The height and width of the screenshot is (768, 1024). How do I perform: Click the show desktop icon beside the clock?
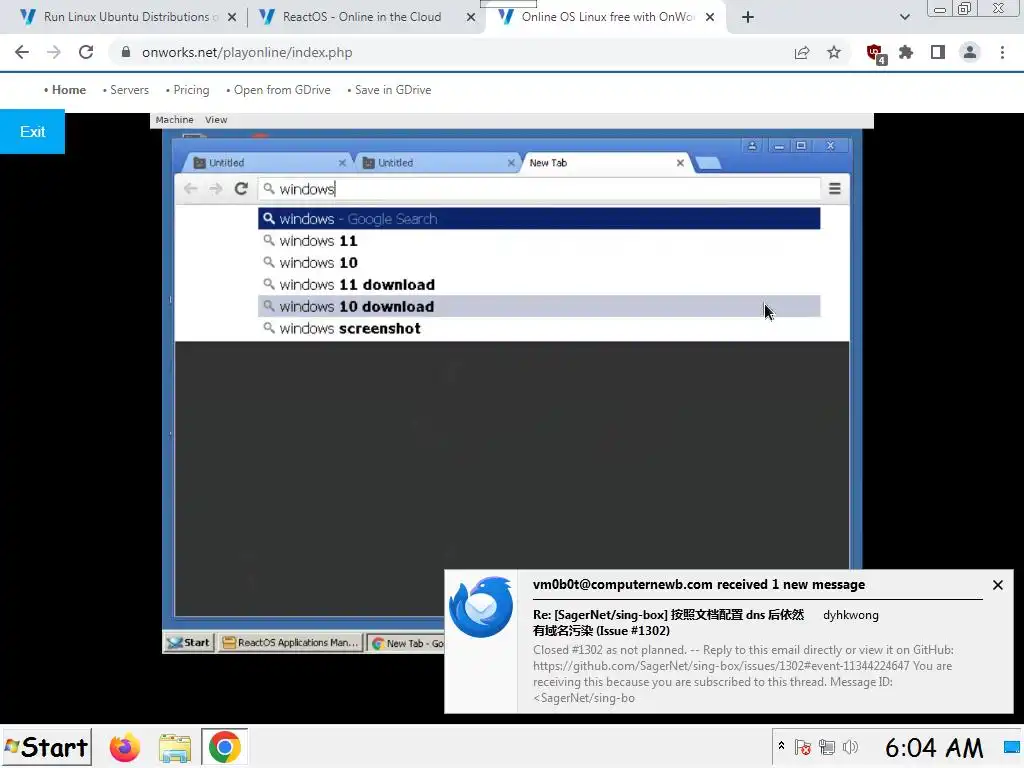(1013, 747)
